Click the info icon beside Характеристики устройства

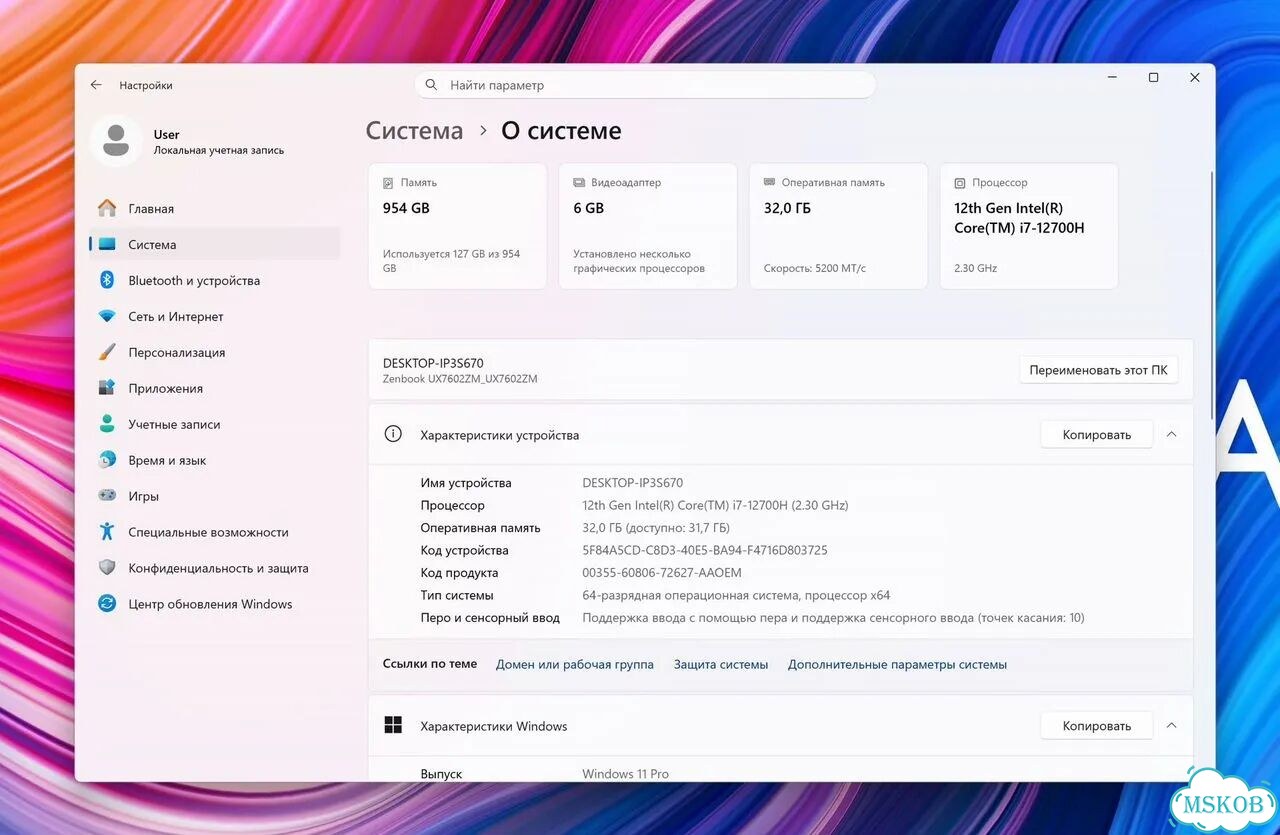click(393, 434)
